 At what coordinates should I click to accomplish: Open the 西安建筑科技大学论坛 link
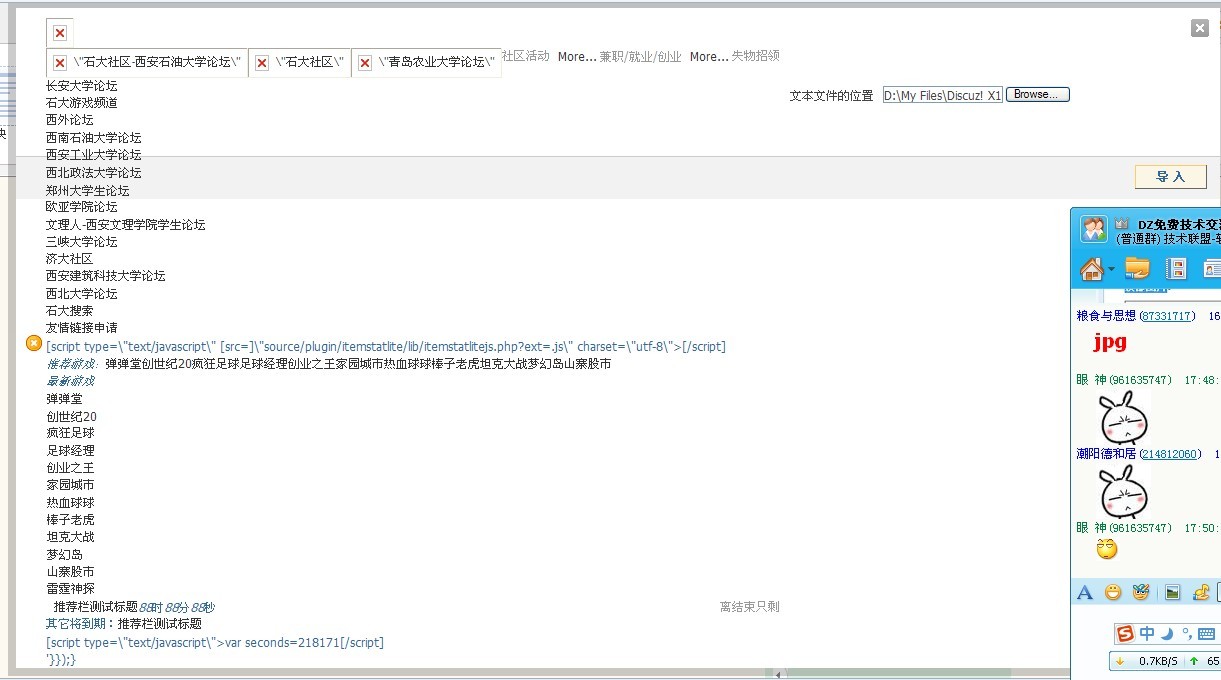pyautogui.click(x=105, y=276)
